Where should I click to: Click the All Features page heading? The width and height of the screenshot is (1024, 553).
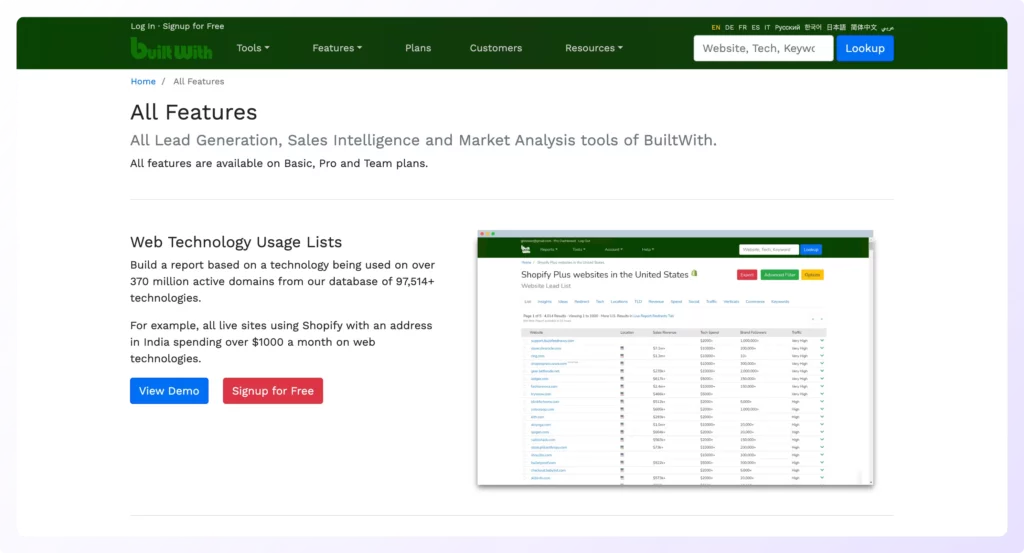click(x=193, y=112)
